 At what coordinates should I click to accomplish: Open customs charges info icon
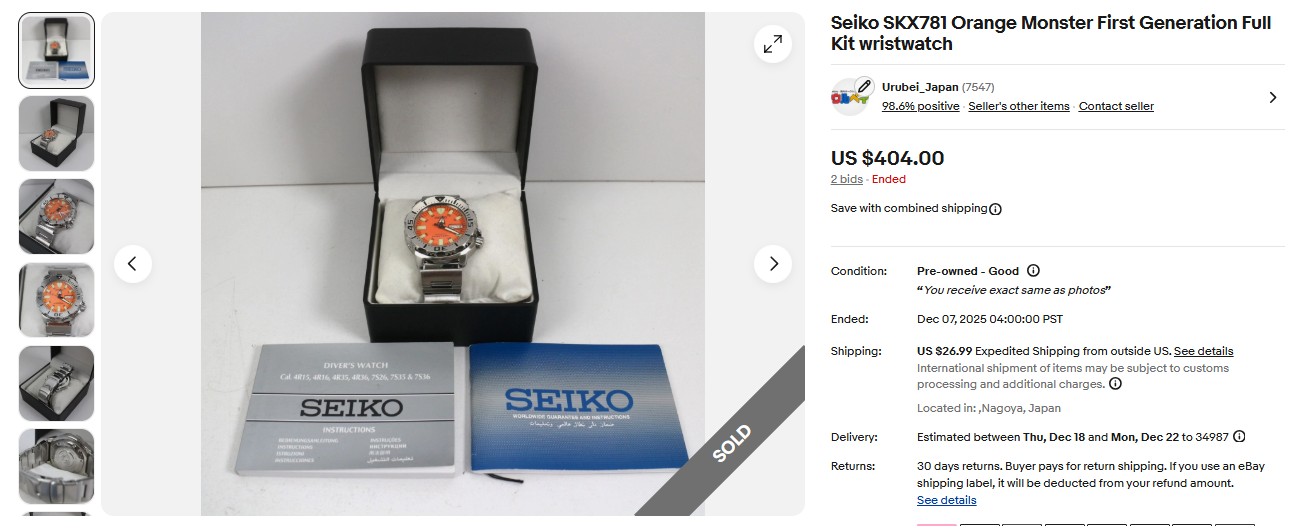pyautogui.click(x=1115, y=384)
